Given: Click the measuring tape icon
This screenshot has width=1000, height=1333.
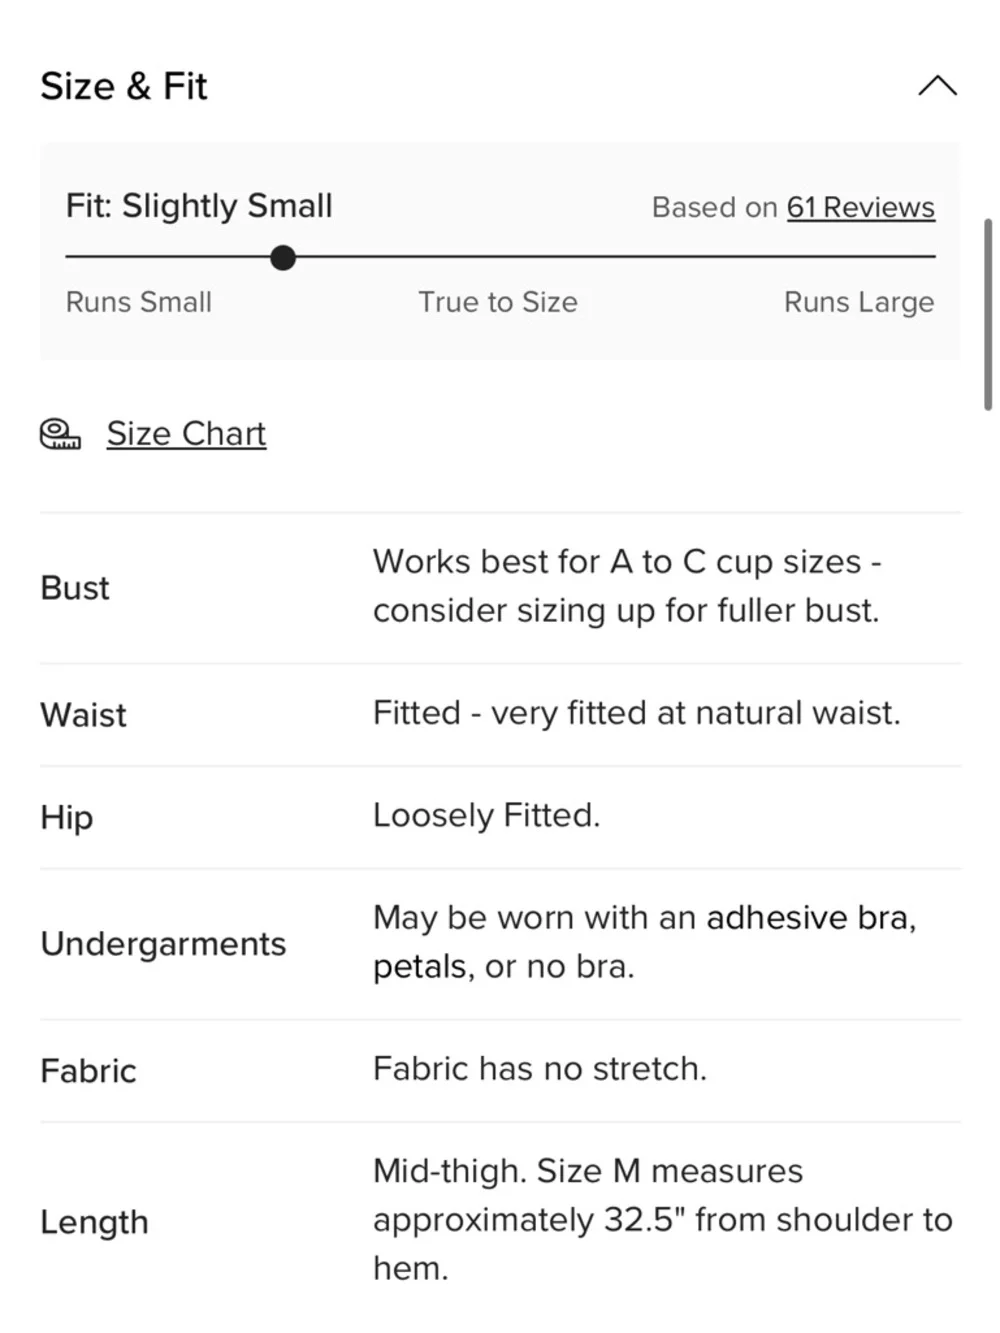Looking at the screenshot, I should click(x=60, y=434).
